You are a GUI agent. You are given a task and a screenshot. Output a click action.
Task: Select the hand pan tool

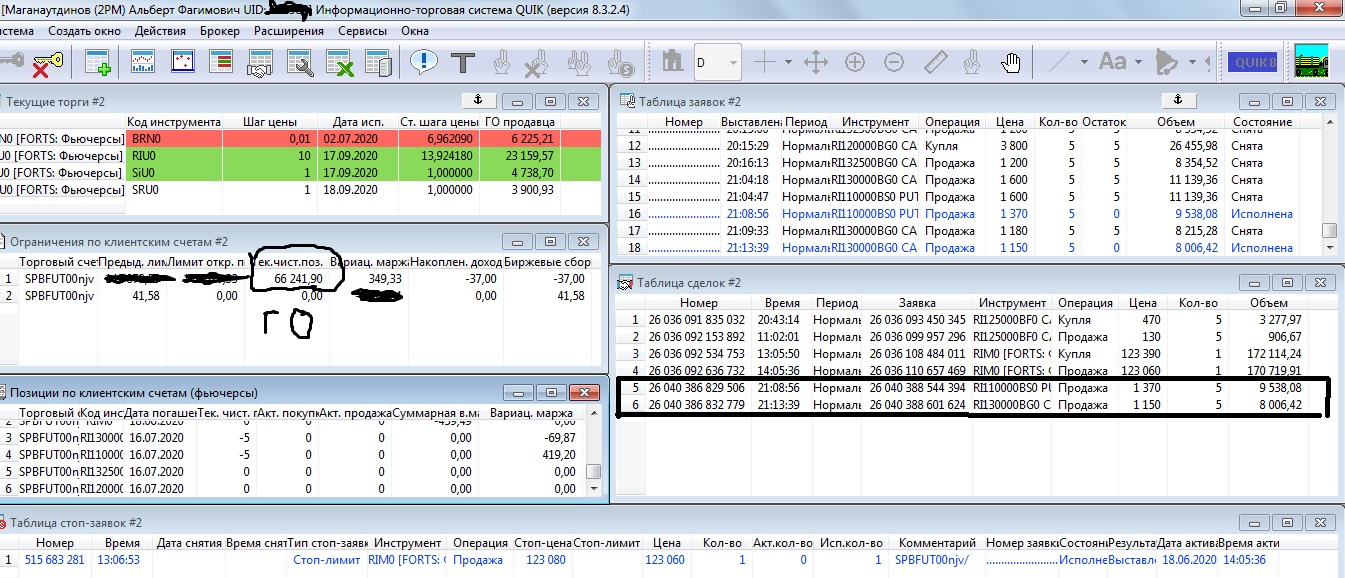click(1011, 63)
